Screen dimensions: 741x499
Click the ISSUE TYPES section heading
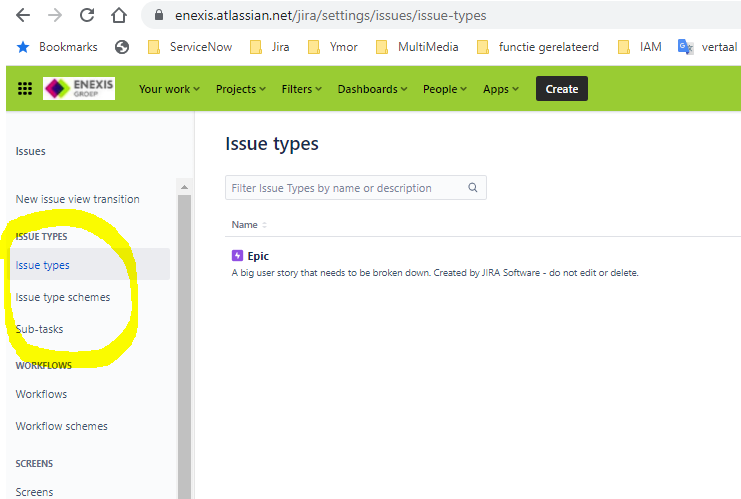coord(41,236)
